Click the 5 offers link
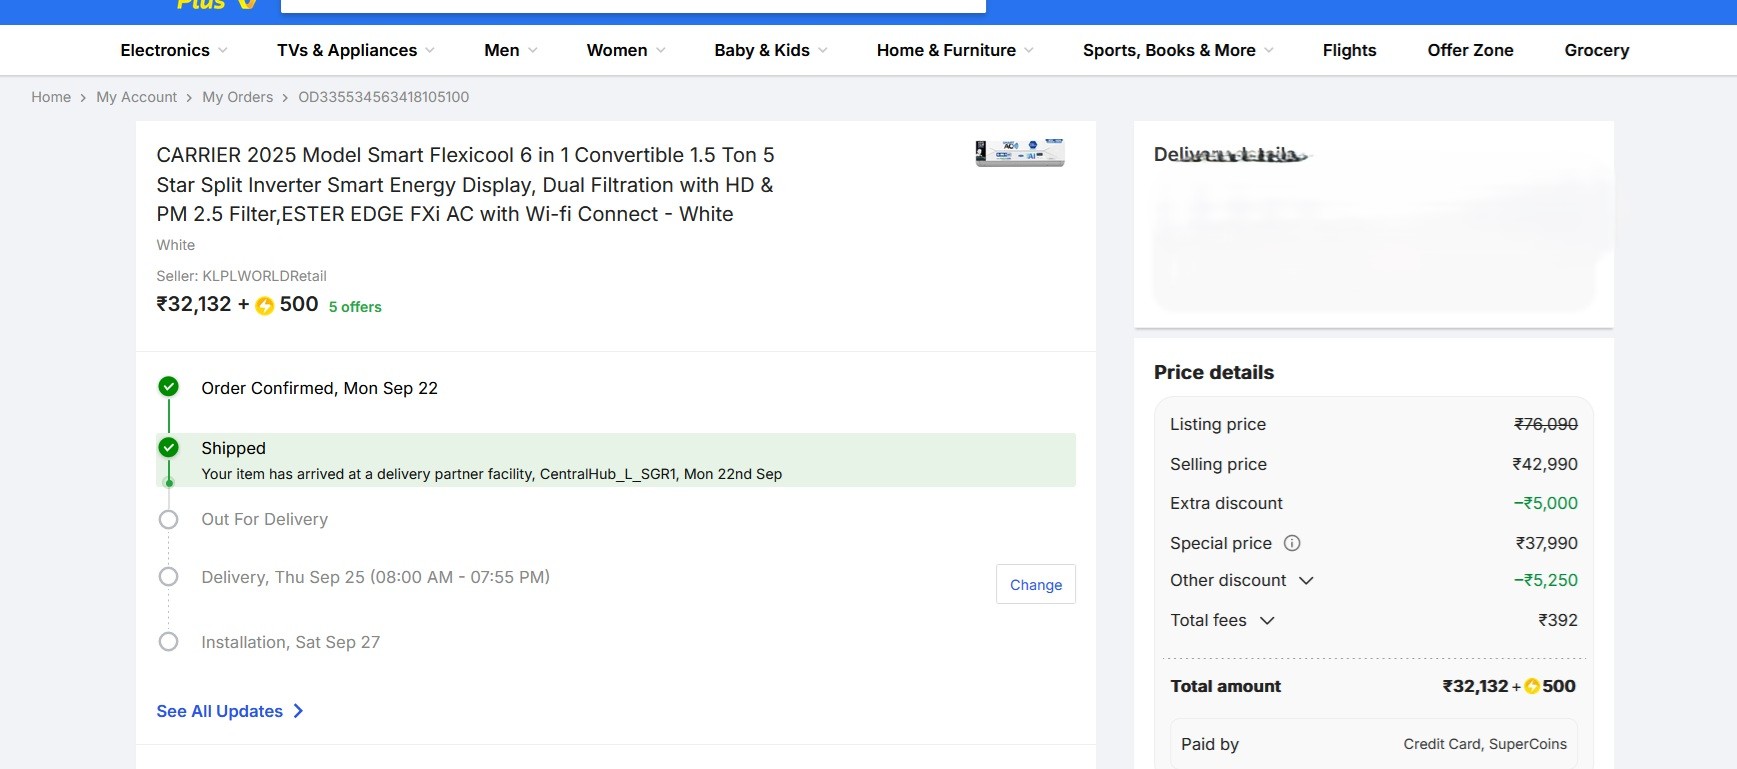The image size is (1737, 769). tap(355, 307)
